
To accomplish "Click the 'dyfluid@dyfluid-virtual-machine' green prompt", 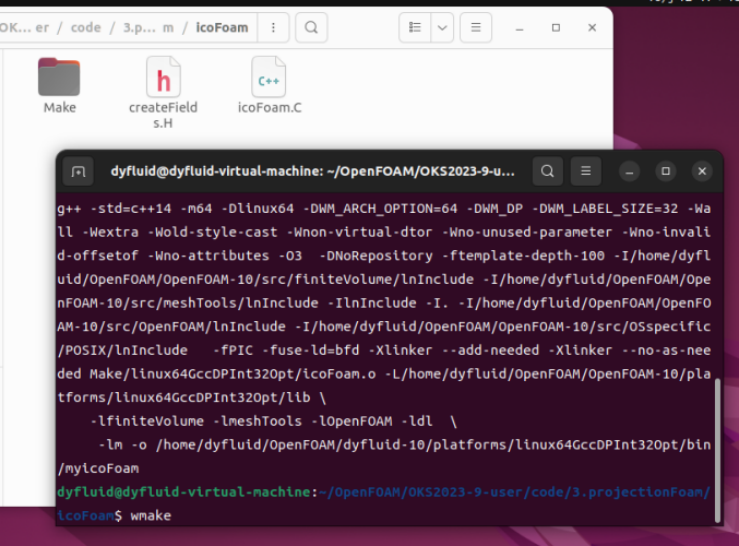I will [x=184, y=492].
